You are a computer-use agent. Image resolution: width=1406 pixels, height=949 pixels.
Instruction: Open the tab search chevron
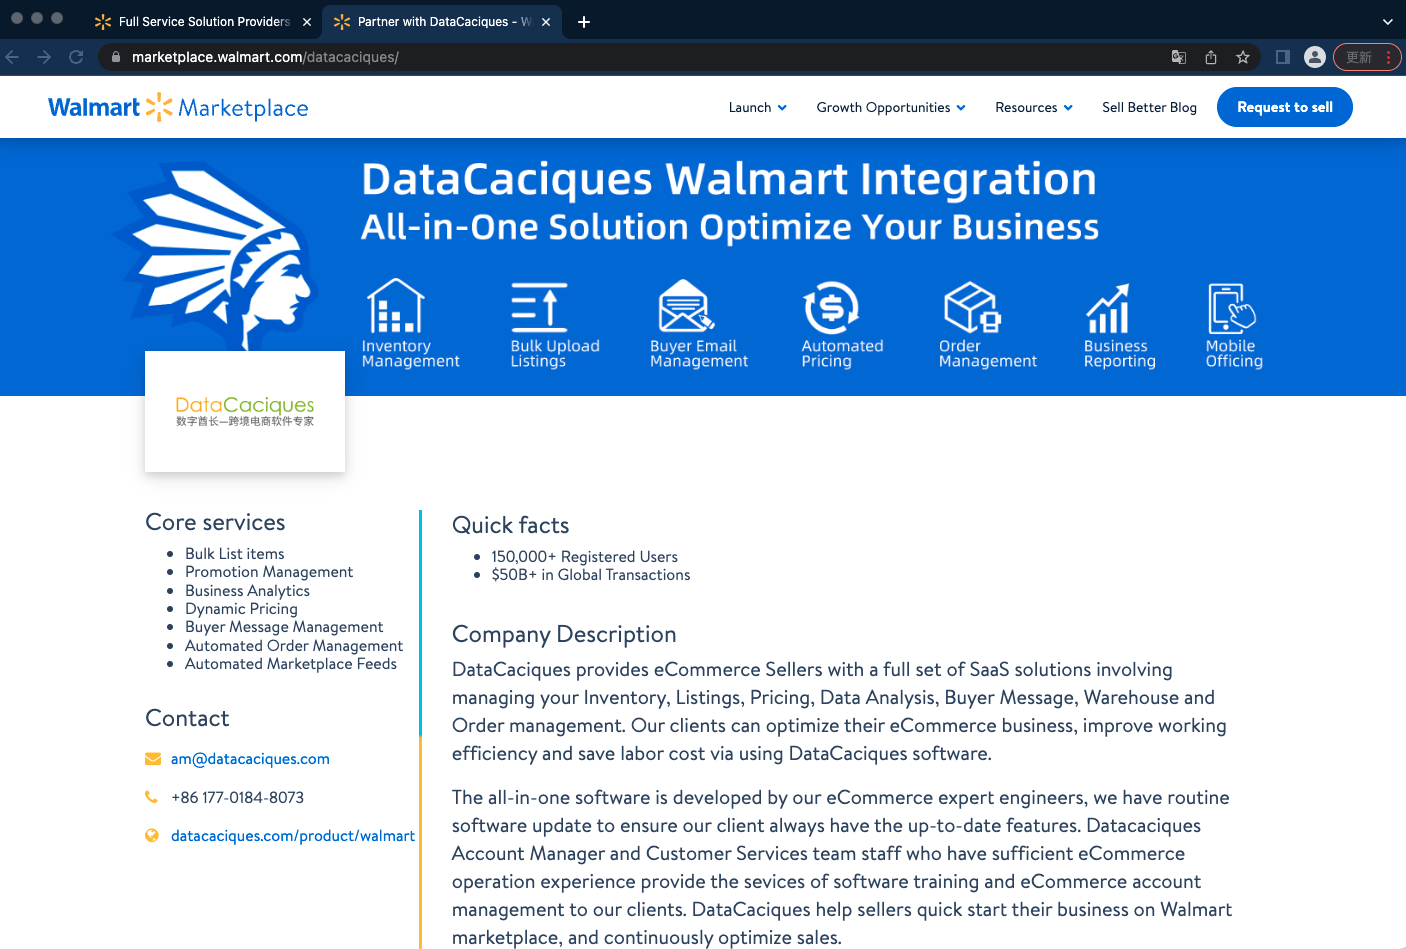tap(1388, 22)
